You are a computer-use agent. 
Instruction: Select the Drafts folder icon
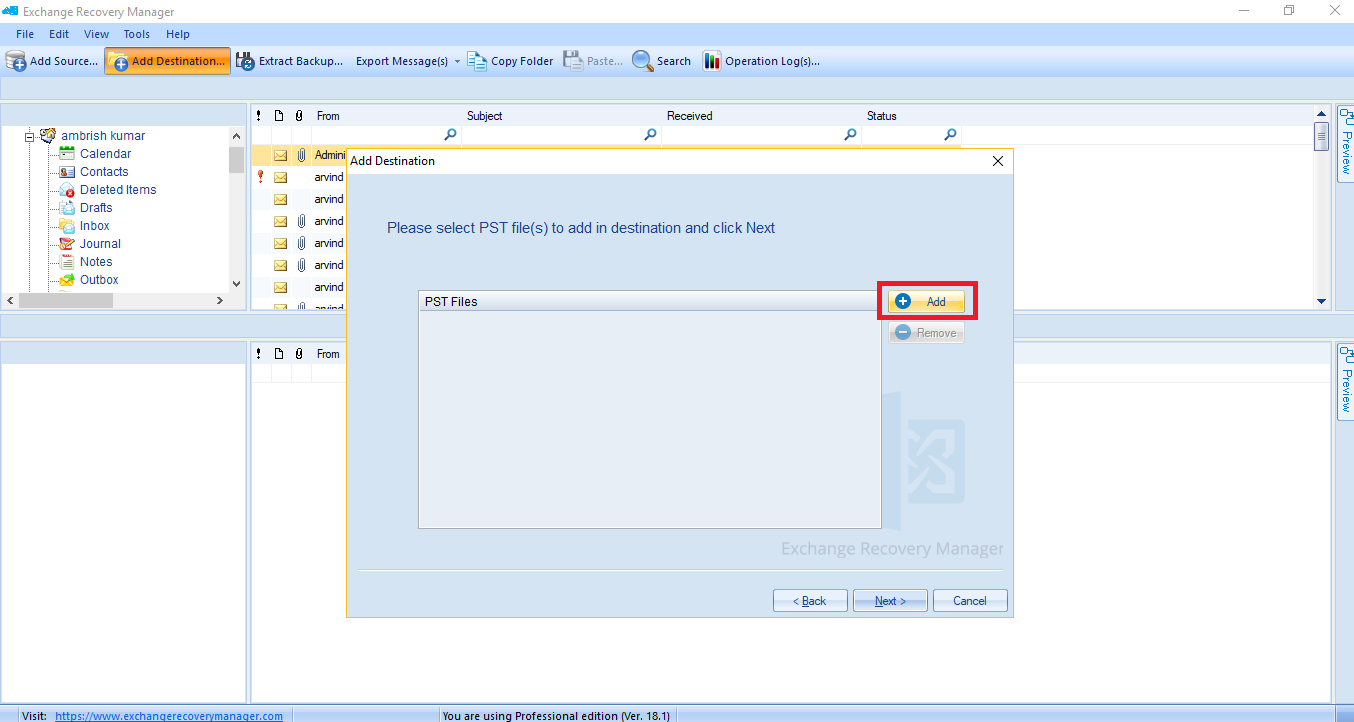click(67, 207)
